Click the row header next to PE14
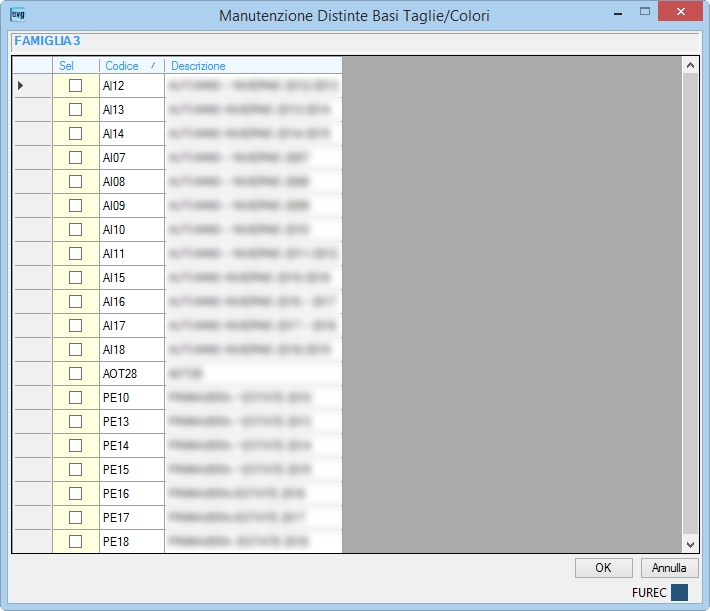This screenshot has width=710, height=611. [33, 445]
